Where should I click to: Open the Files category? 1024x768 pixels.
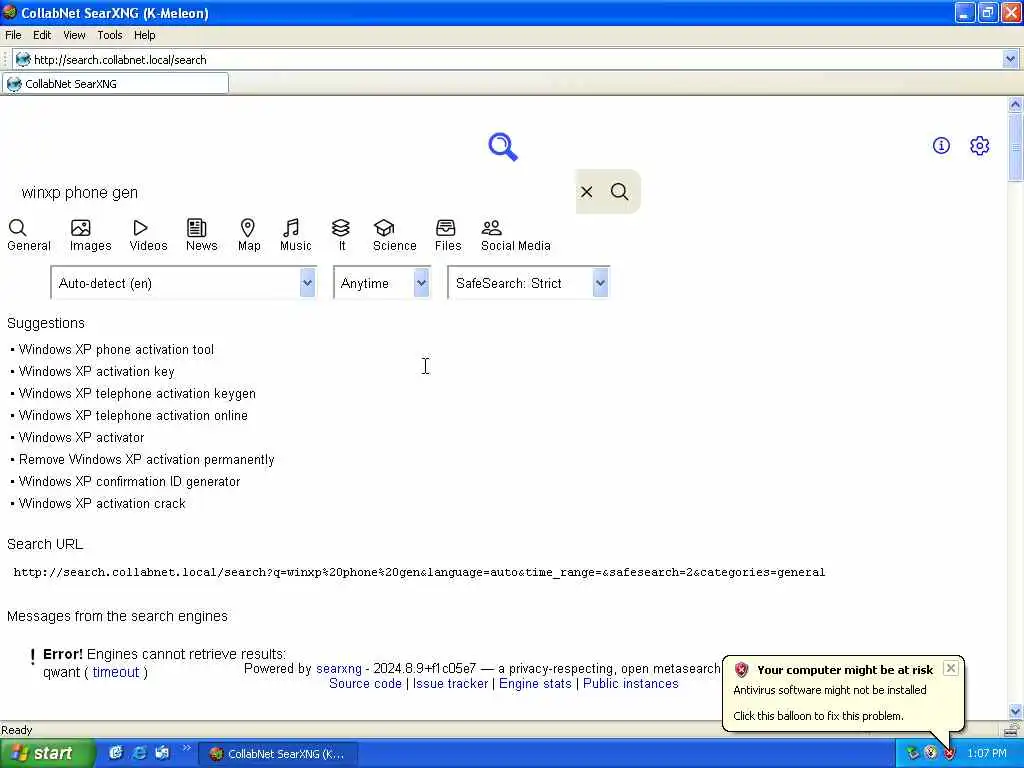click(448, 235)
